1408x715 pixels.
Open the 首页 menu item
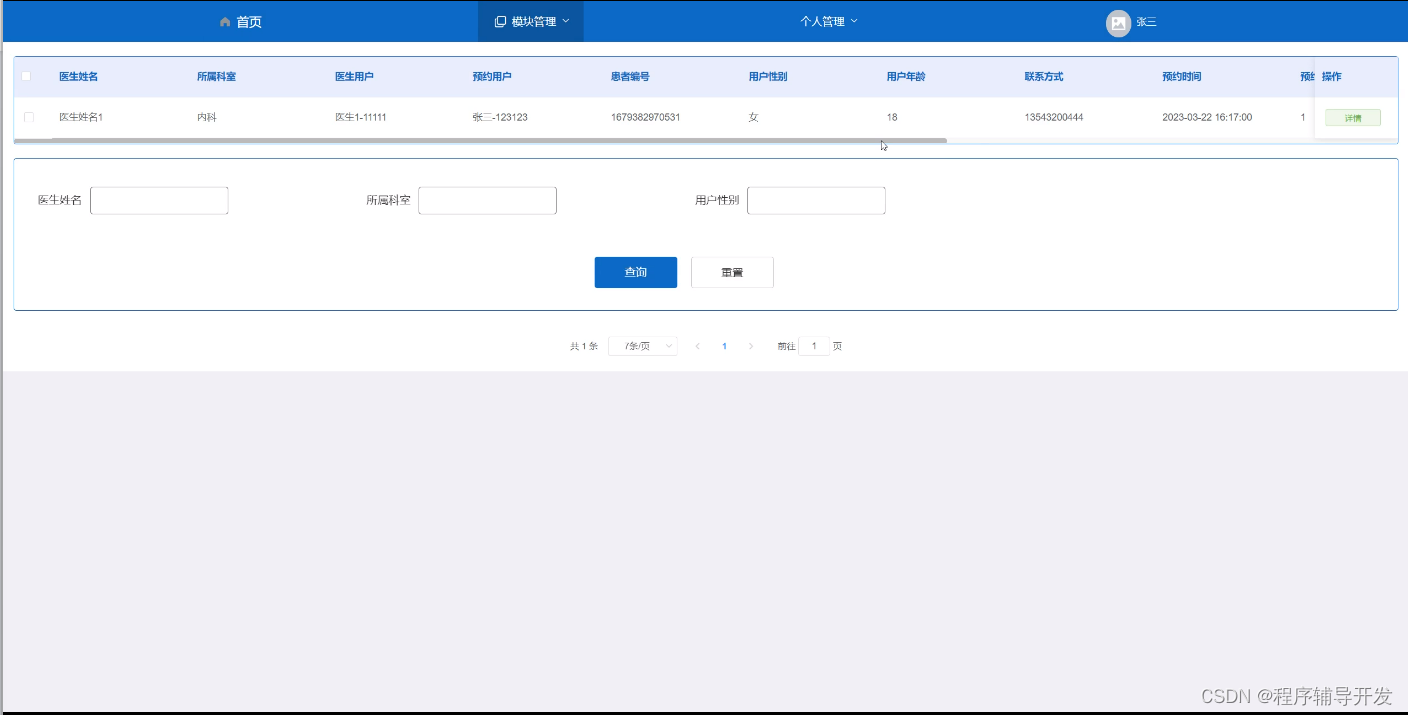click(241, 22)
